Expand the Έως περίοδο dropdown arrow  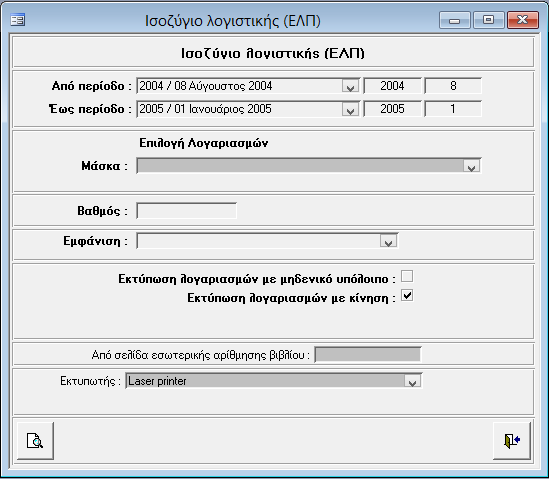350,109
